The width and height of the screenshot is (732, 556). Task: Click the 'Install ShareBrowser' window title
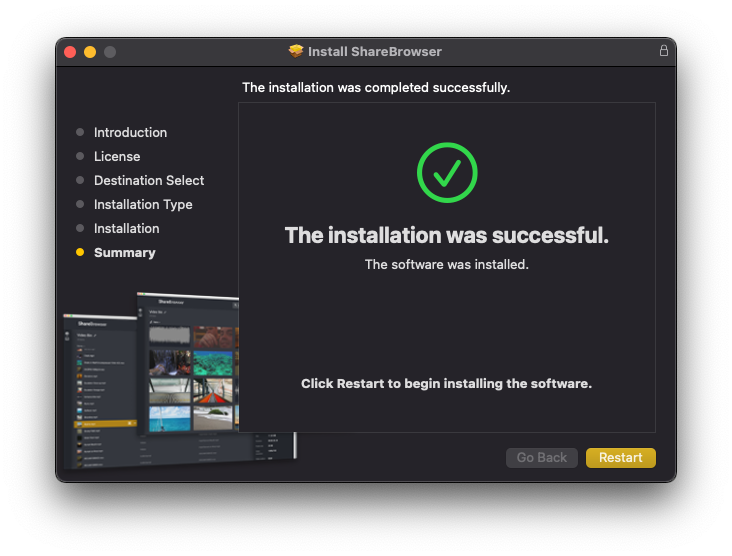coord(374,51)
